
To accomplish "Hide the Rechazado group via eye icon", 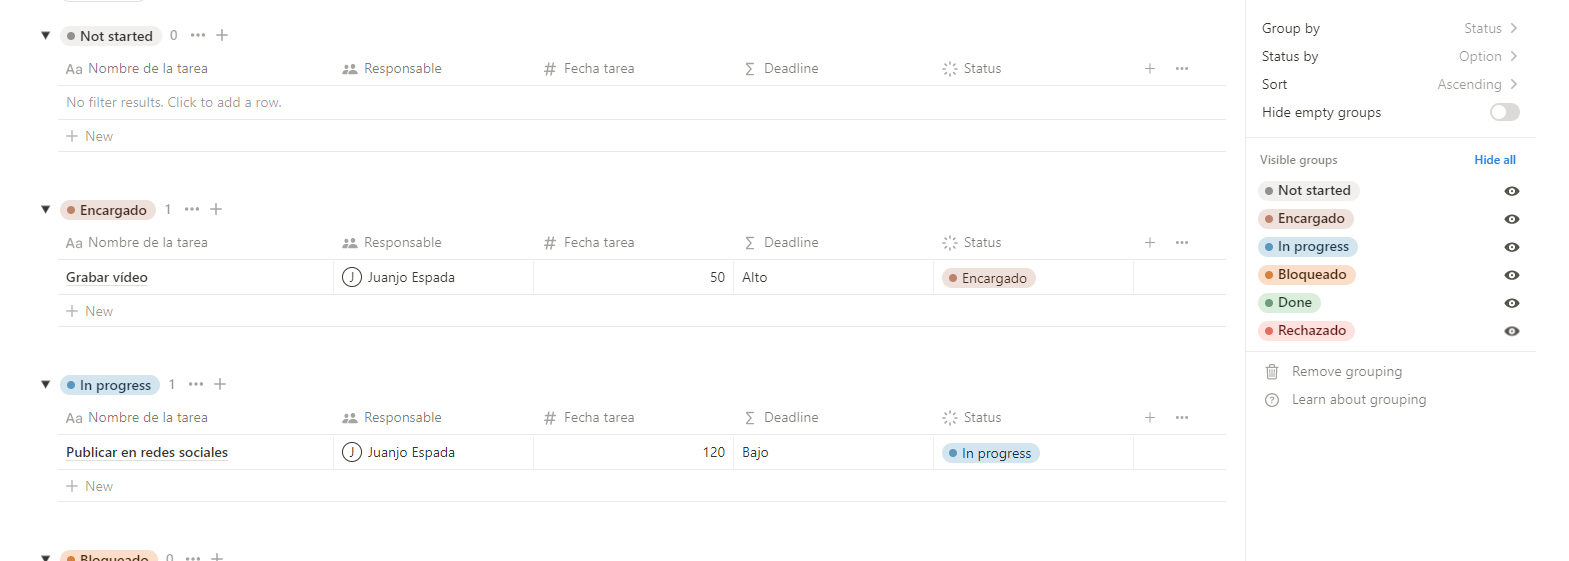I will (x=1512, y=331).
